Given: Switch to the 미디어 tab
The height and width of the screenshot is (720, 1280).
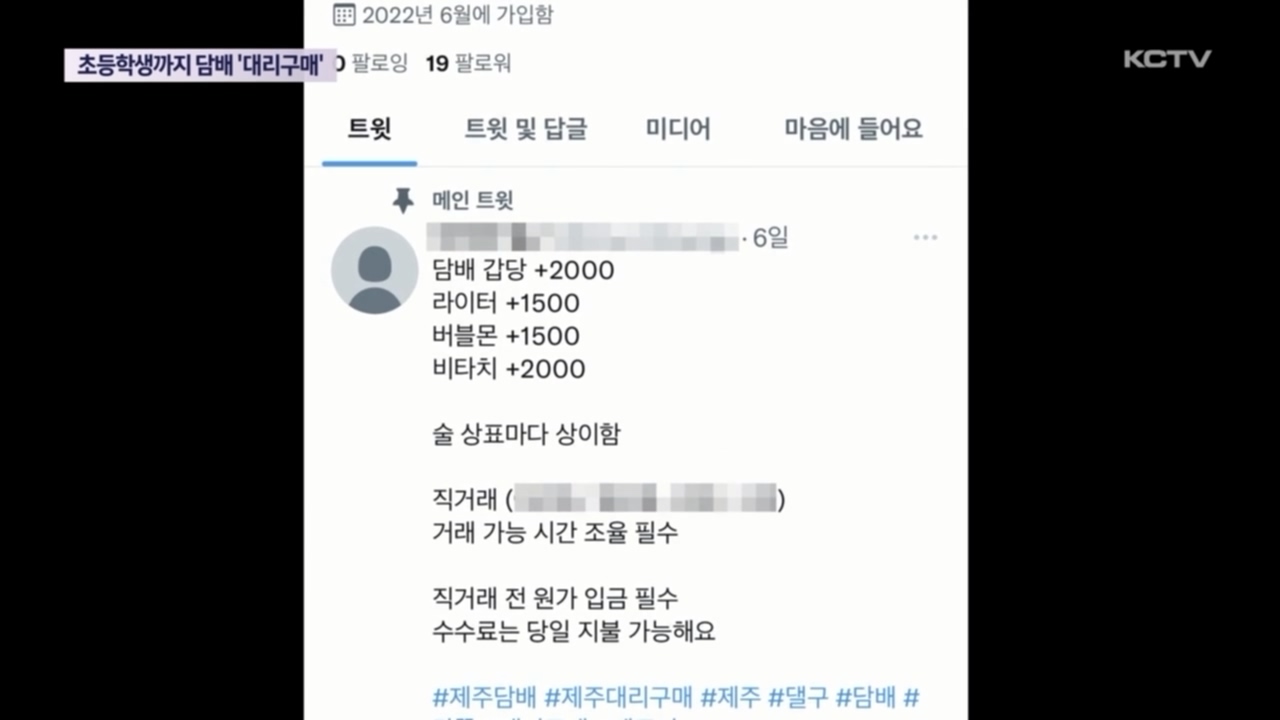Looking at the screenshot, I should [x=678, y=129].
